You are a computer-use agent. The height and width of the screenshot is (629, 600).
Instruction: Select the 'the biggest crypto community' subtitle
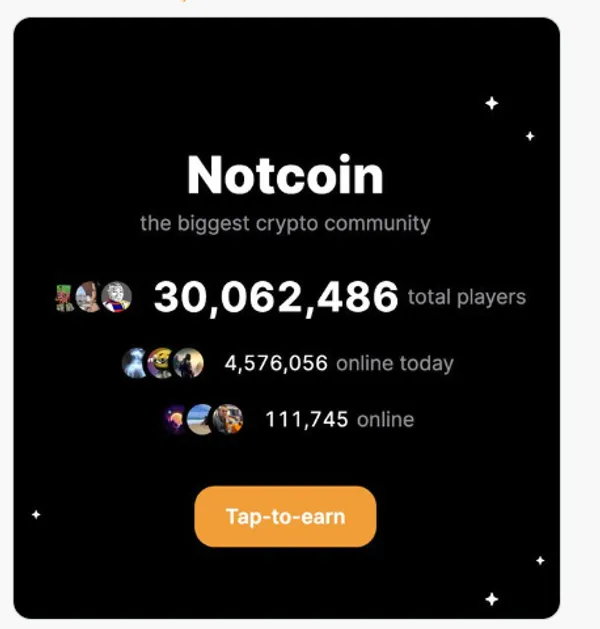285,222
